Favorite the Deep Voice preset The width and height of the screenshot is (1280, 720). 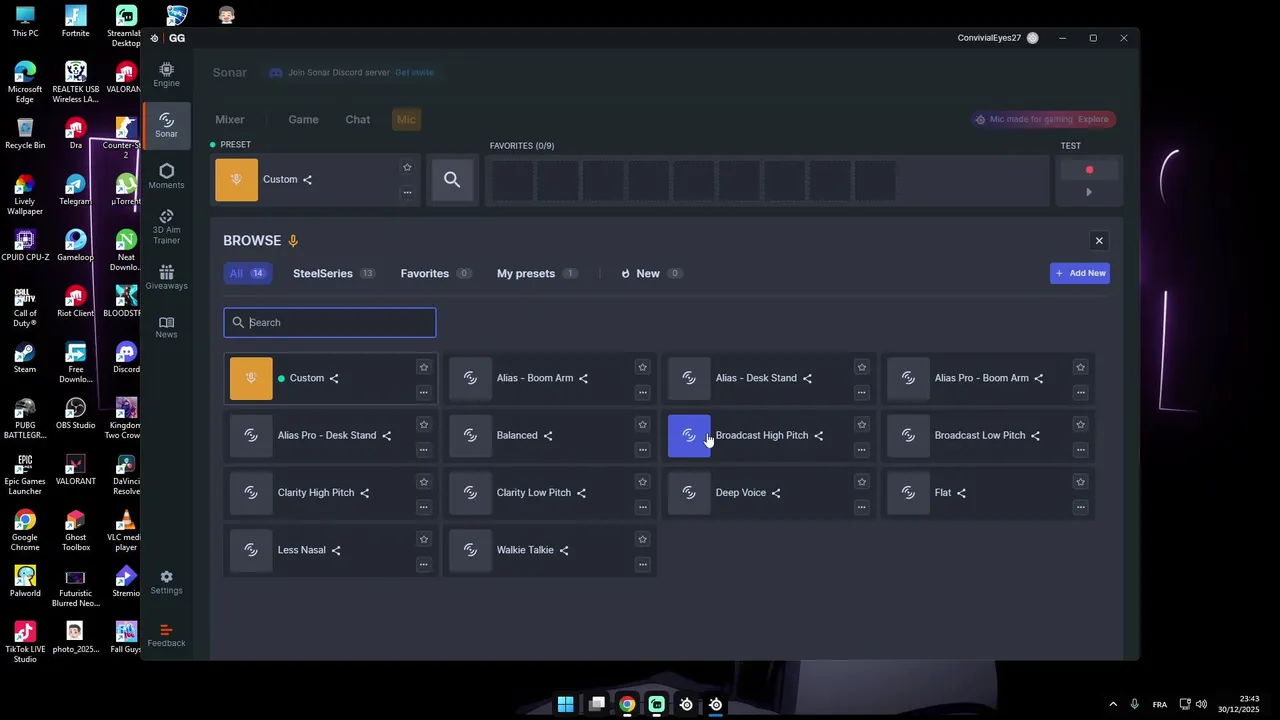pyautogui.click(x=861, y=481)
